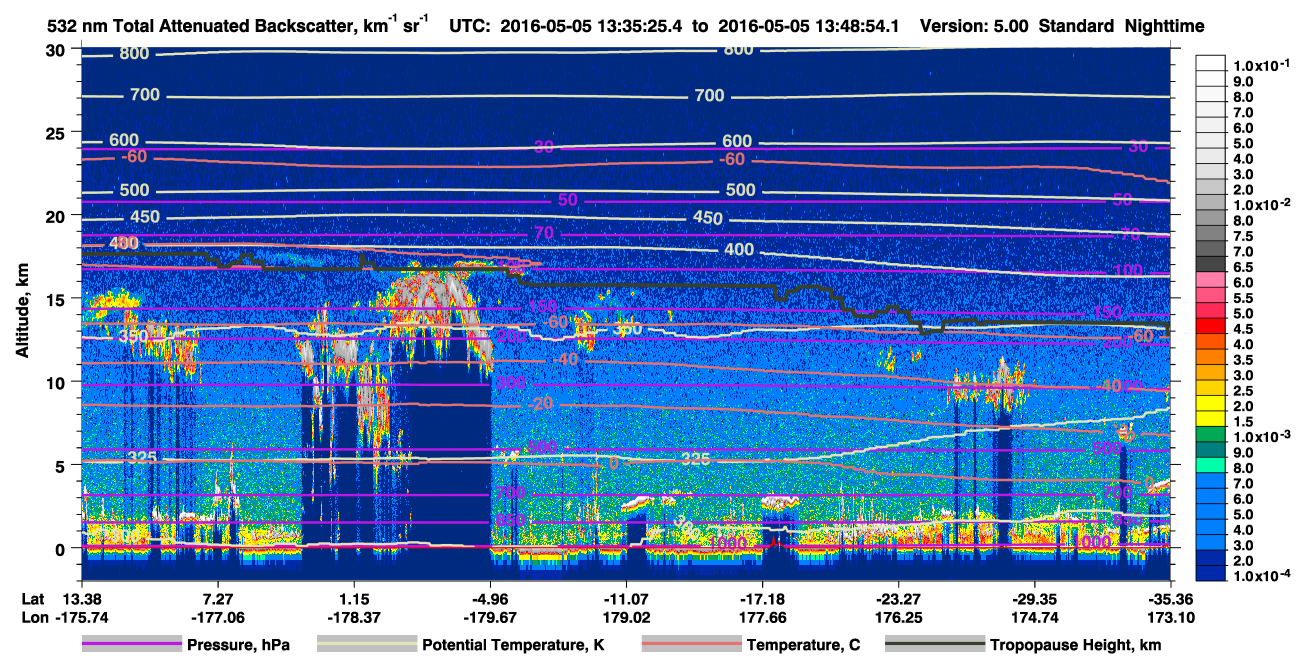Click the 6.5 colorbar label
Viewport: 1300px width, 667px height.
pos(1244,267)
